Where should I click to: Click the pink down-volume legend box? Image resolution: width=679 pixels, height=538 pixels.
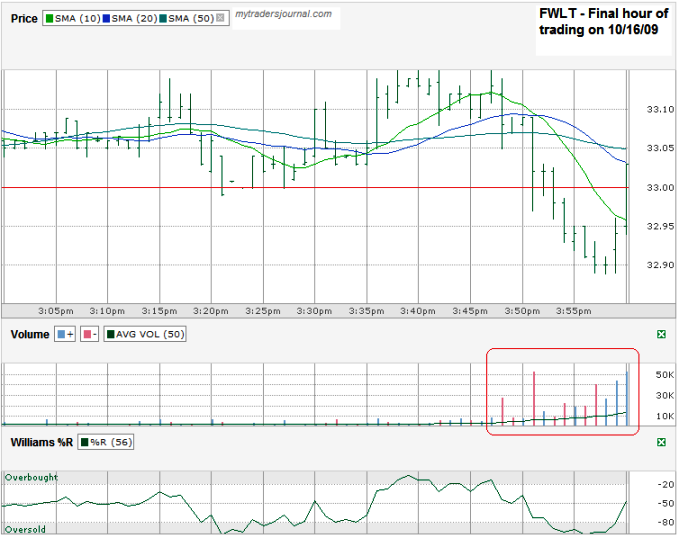pyautogui.click(x=90, y=334)
